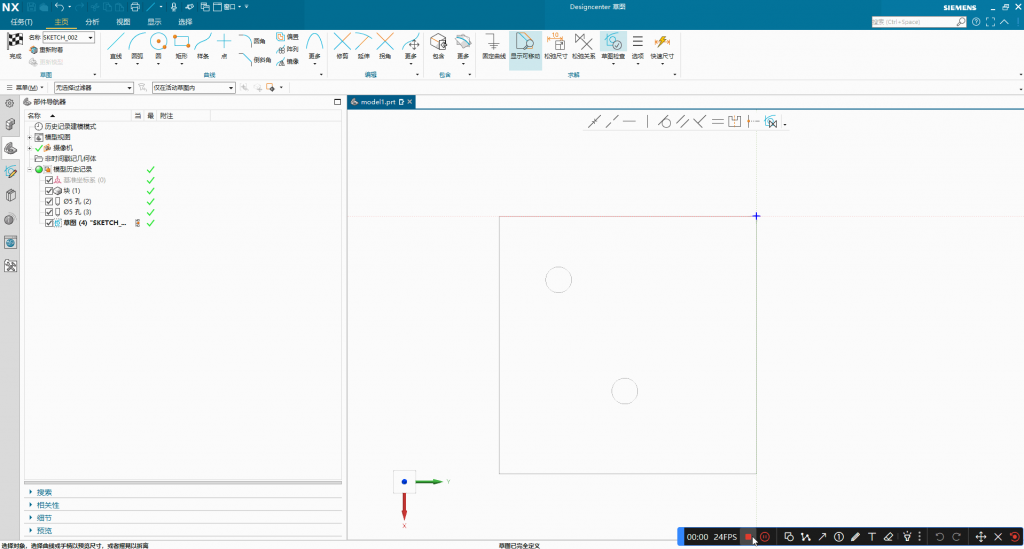The image size is (1024, 549).
Task: Click 重新附着 reattach sketch button
Action: pyautogui.click(x=46, y=50)
